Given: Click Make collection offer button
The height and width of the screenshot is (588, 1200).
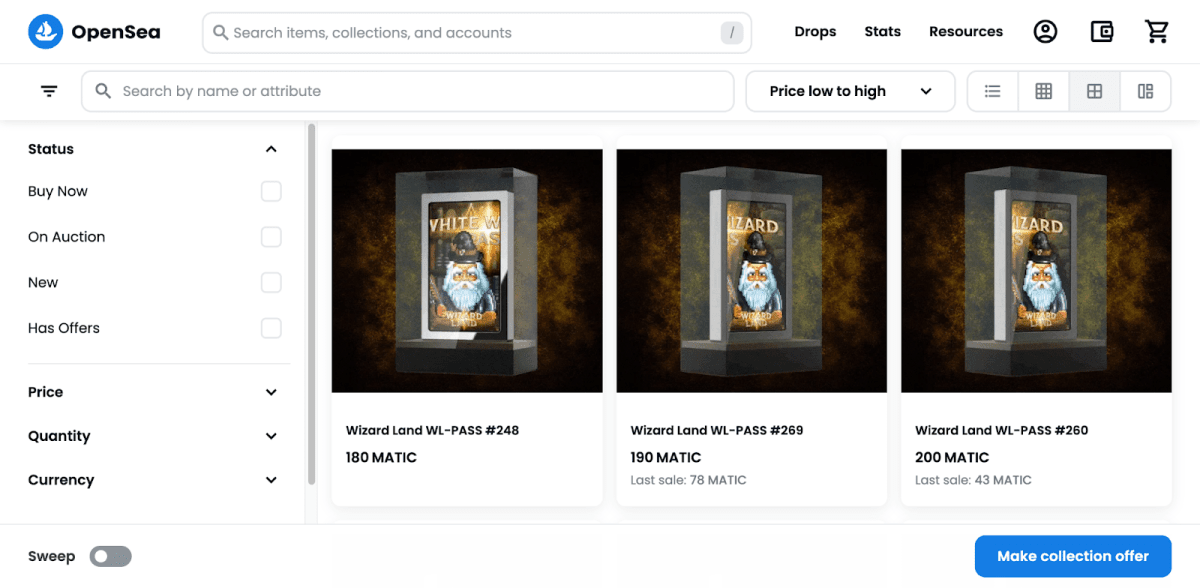Looking at the screenshot, I should click(1072, 556).
